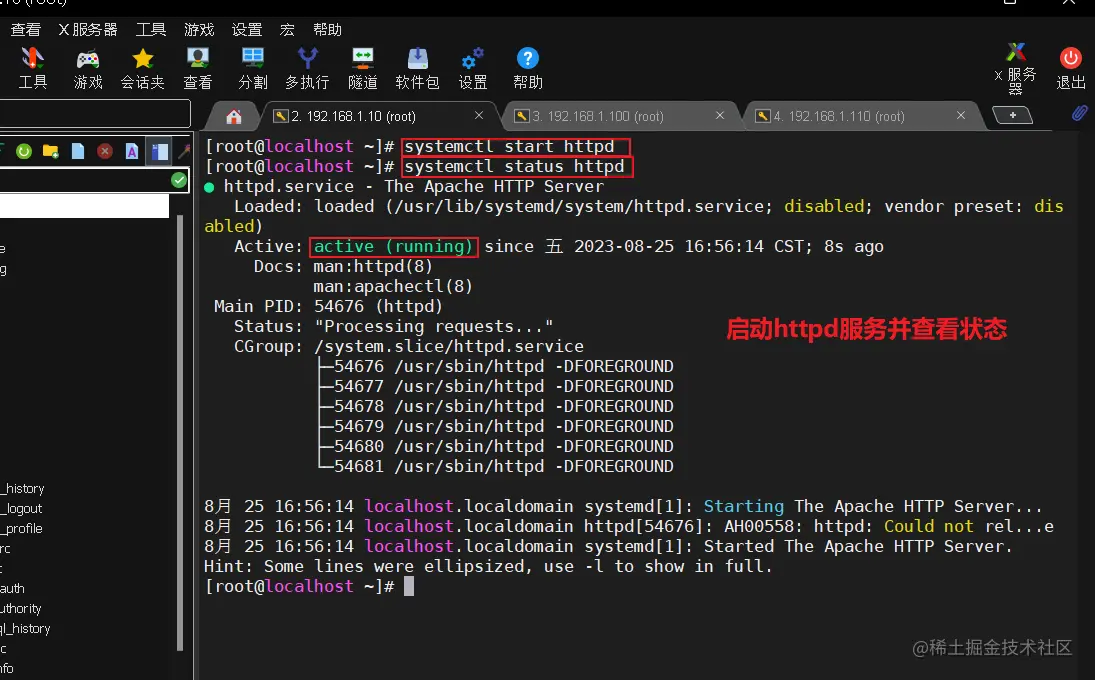Viewport: 1095px width, 680px height.
Task: Open the 设置 menu in the menu bar
Action: point(247,29)
